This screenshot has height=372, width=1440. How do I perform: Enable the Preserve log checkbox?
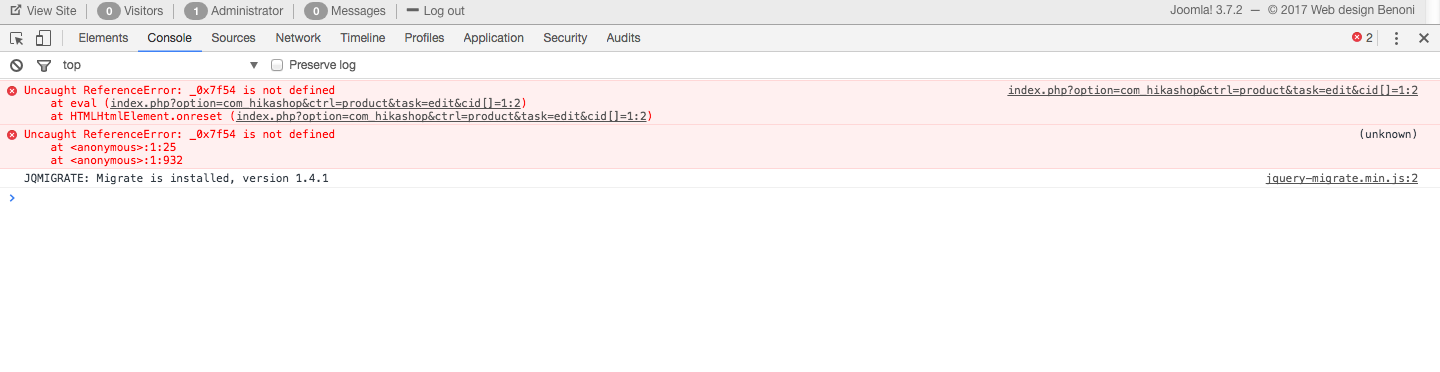(x=278, y=65)
